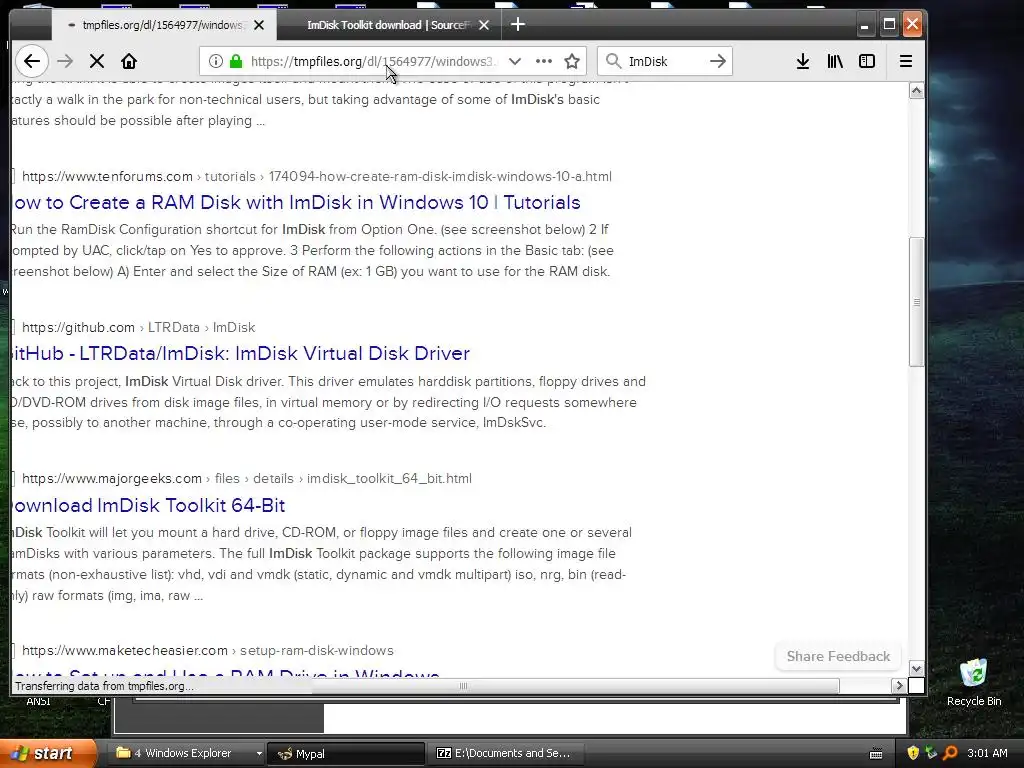Open the browser home page
Viewport: 1024px width, 768px height.
pyautogui.click(x=129, y=61)
